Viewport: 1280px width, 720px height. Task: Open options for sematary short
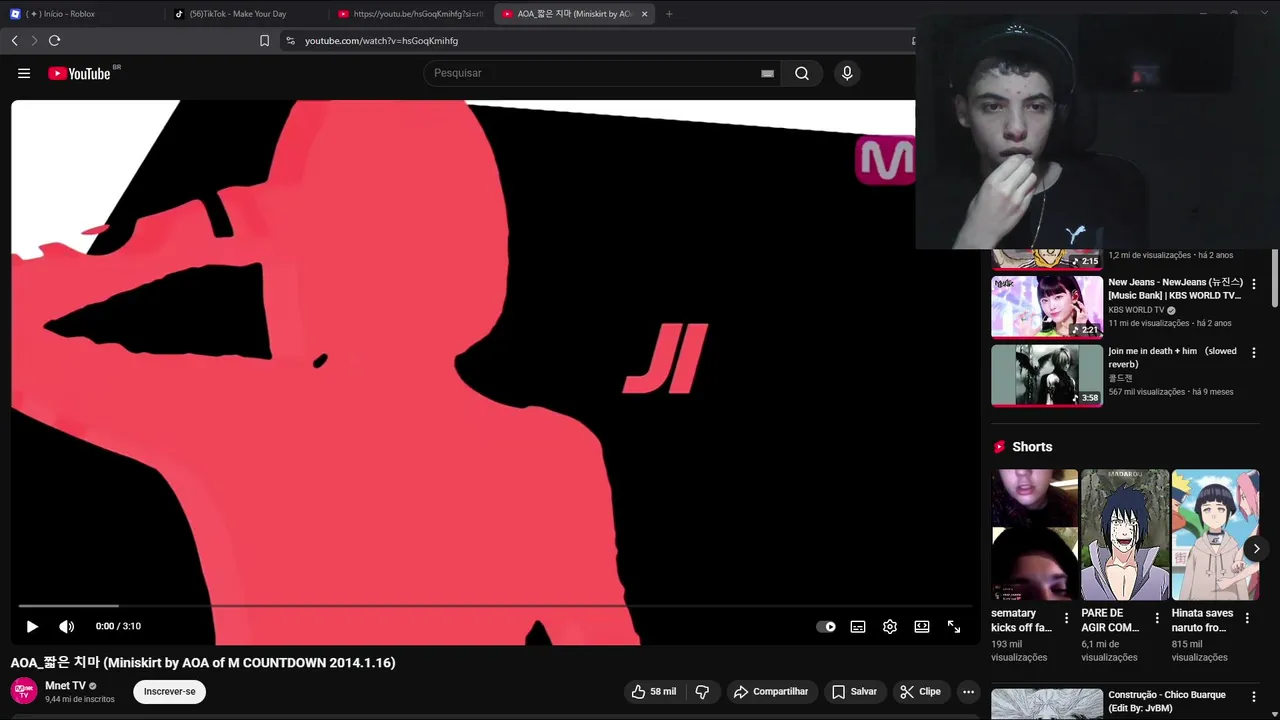[x=1067, y=618]
